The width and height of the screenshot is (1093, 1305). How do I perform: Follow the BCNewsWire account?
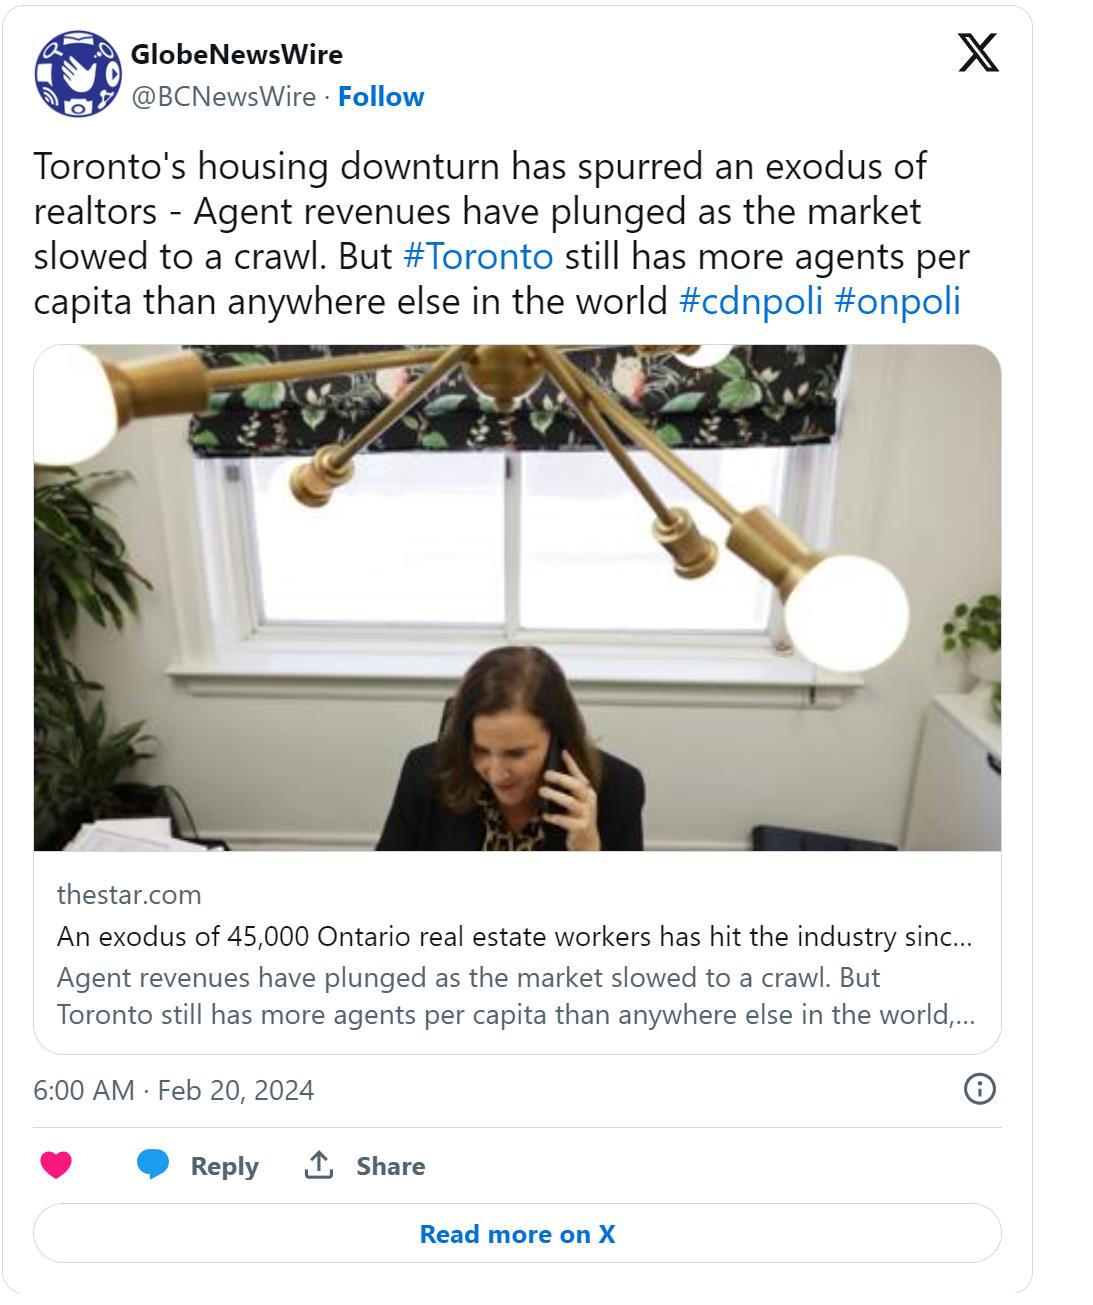[x=381, y=97]
